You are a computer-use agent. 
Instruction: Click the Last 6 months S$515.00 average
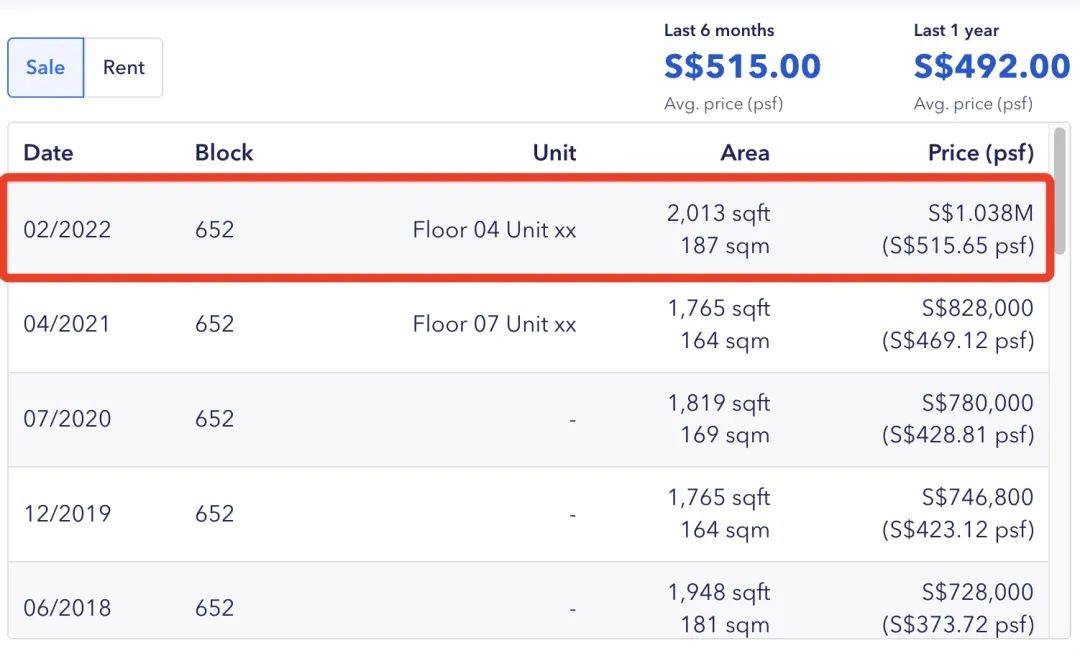tap(742, 67)
